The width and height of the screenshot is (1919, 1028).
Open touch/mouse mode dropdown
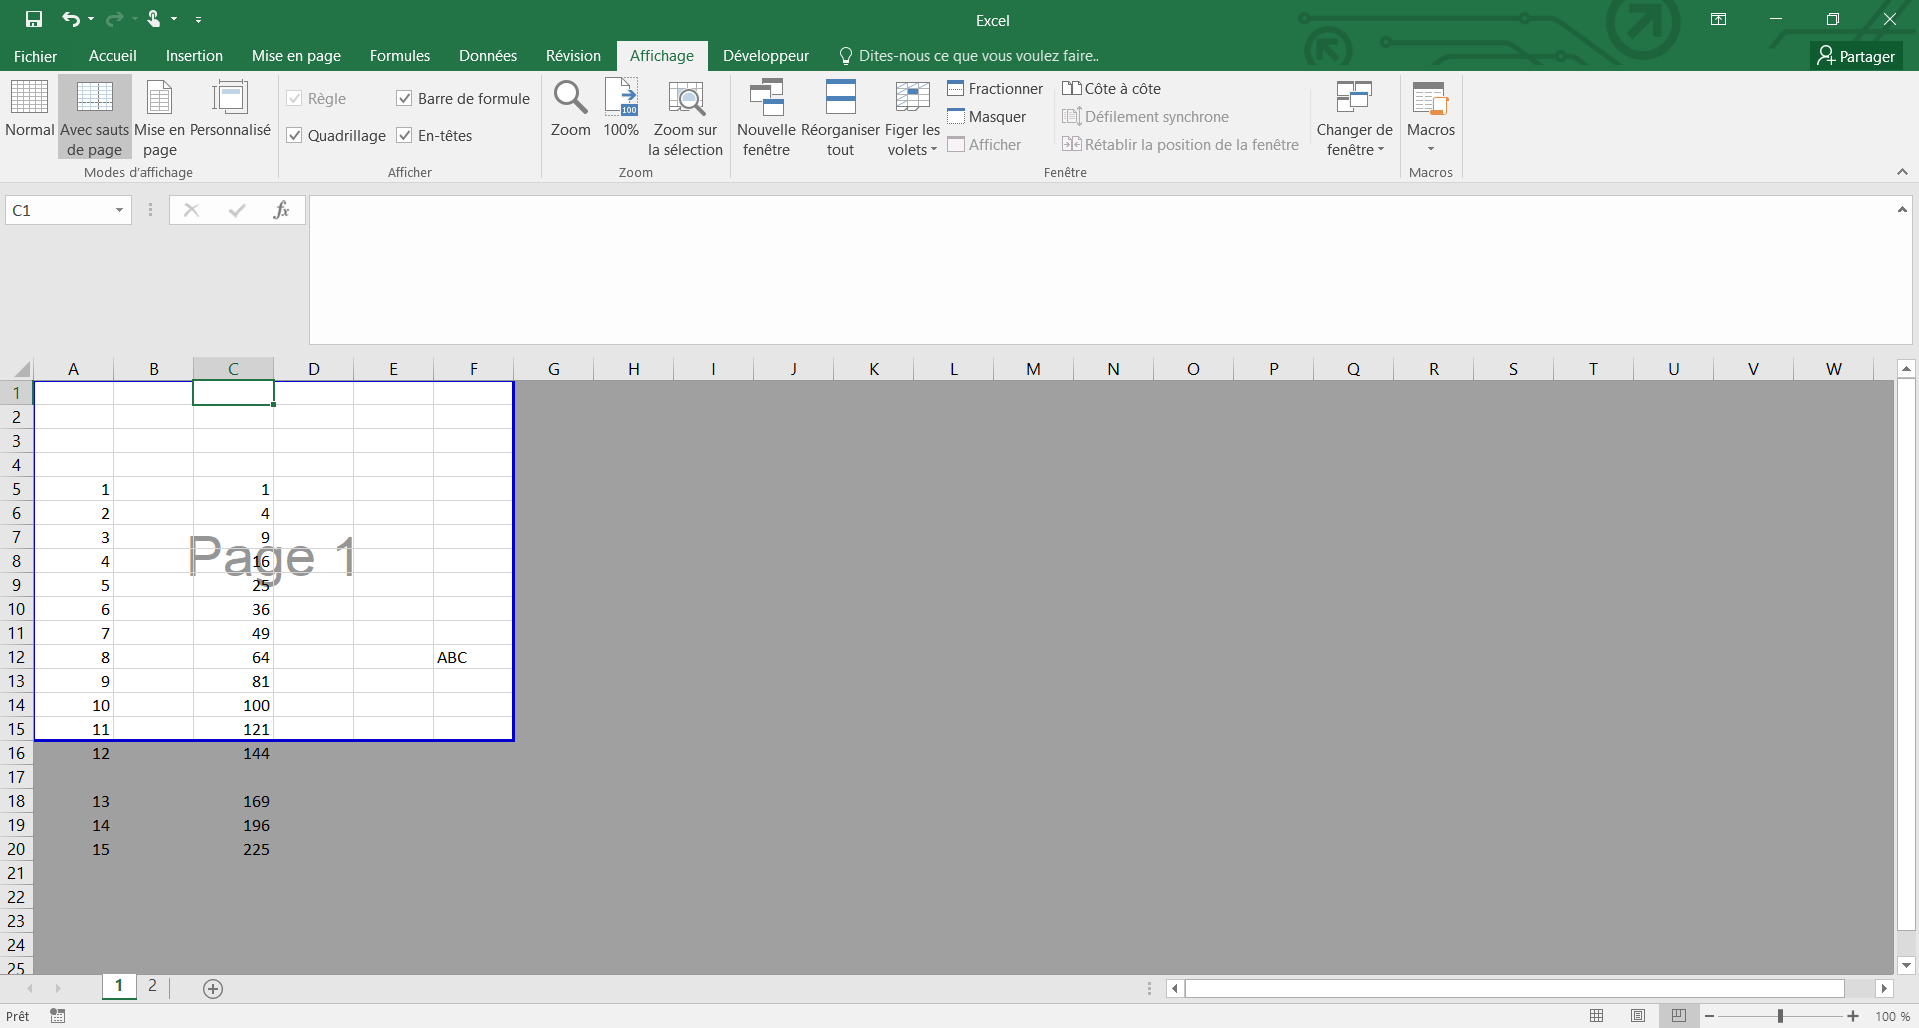[174, 19]
